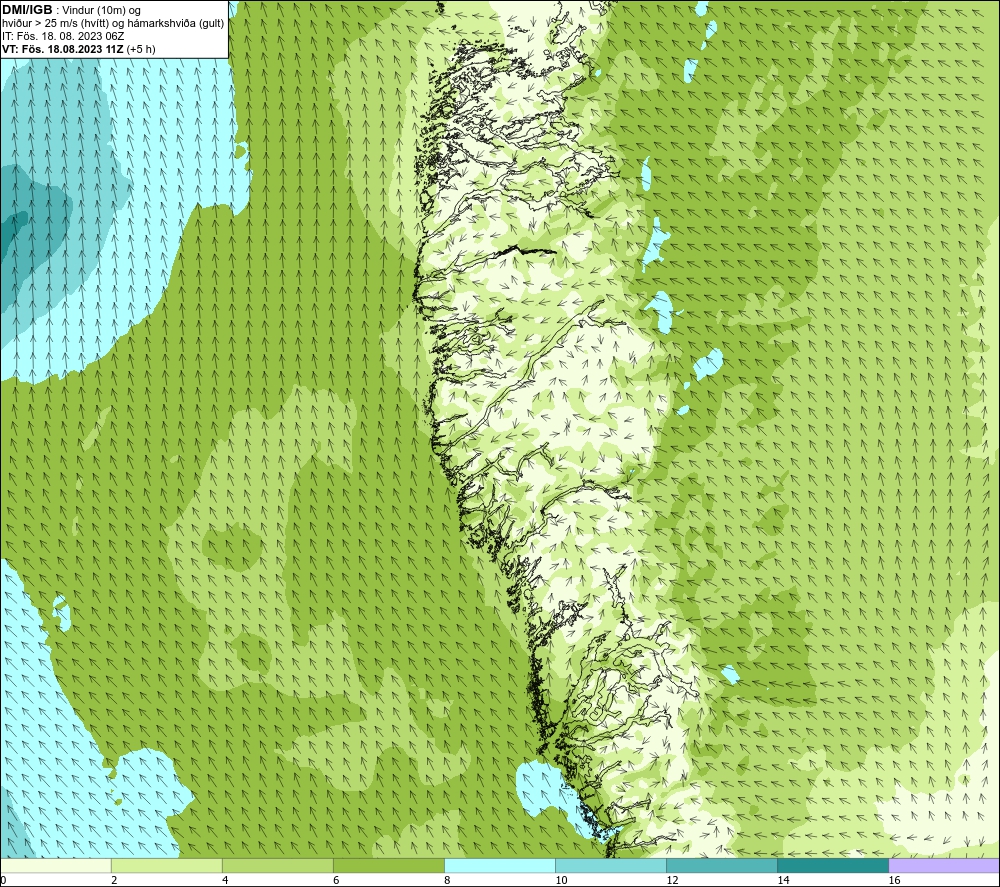Click the 8–10 m/s light cyan legend swatch
The image size is (1000, 887).
click(499, 865)
